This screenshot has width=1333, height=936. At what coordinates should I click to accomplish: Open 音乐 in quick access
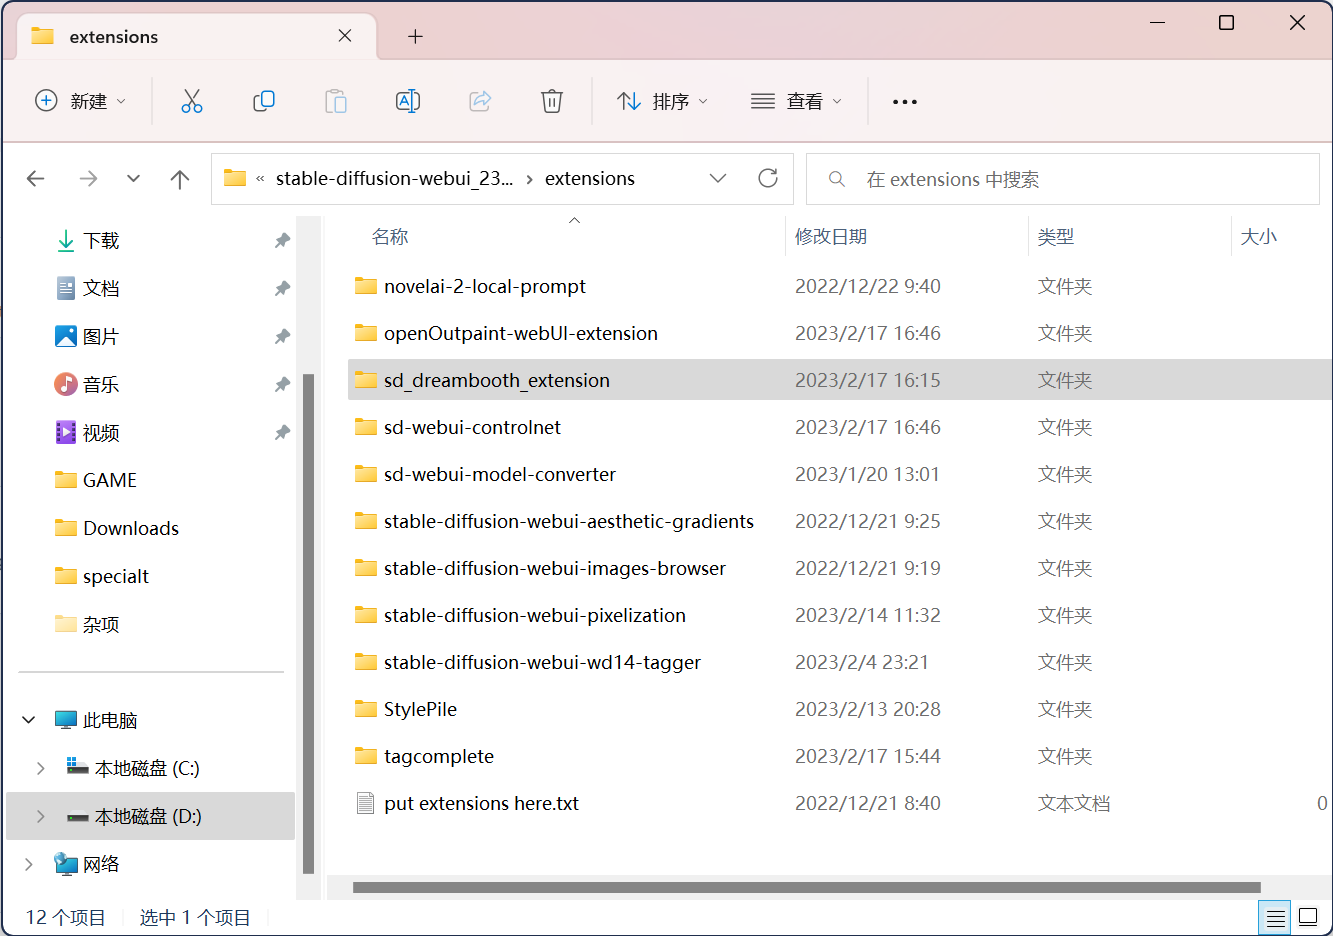coord(101,384)
